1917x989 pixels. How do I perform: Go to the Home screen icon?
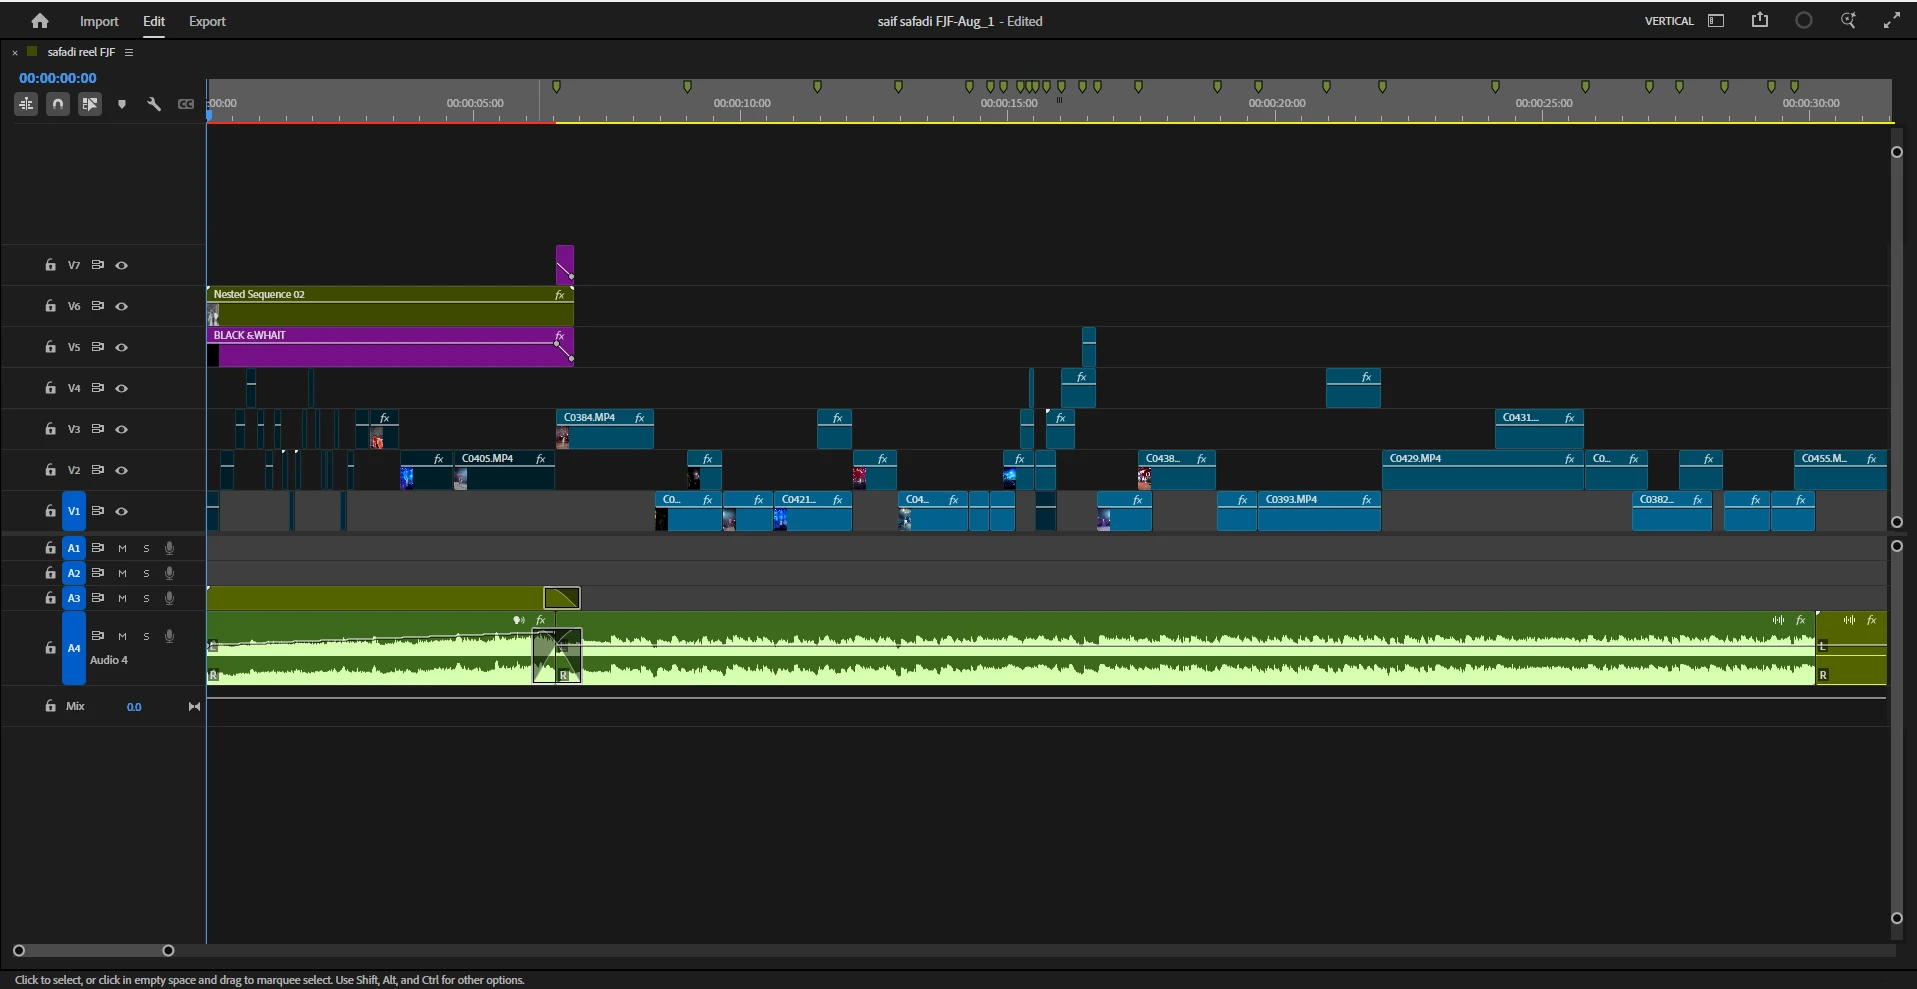click(x=40, y=21)
